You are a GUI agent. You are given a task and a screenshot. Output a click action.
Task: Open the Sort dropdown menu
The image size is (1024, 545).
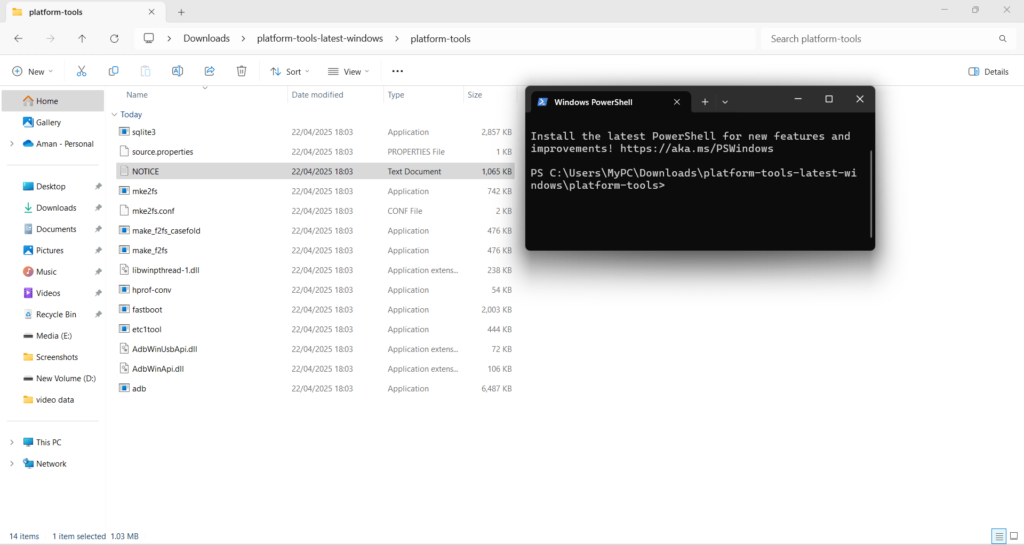[290, 71]
